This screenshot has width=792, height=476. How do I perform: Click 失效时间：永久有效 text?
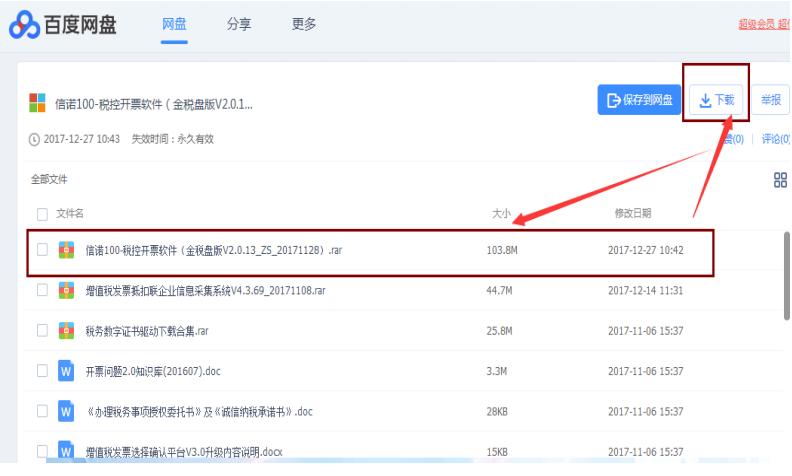click(173, 139)
